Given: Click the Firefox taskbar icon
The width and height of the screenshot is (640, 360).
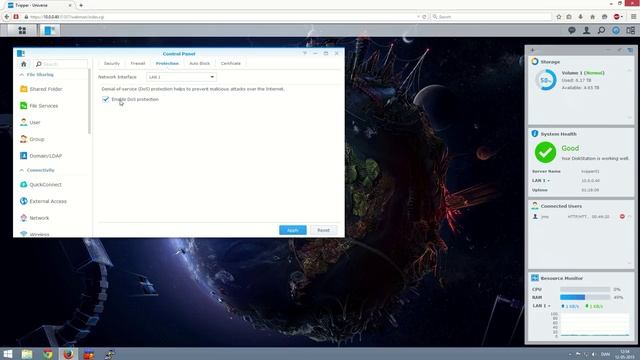Looking at the screenshot, I should [69, 354].
